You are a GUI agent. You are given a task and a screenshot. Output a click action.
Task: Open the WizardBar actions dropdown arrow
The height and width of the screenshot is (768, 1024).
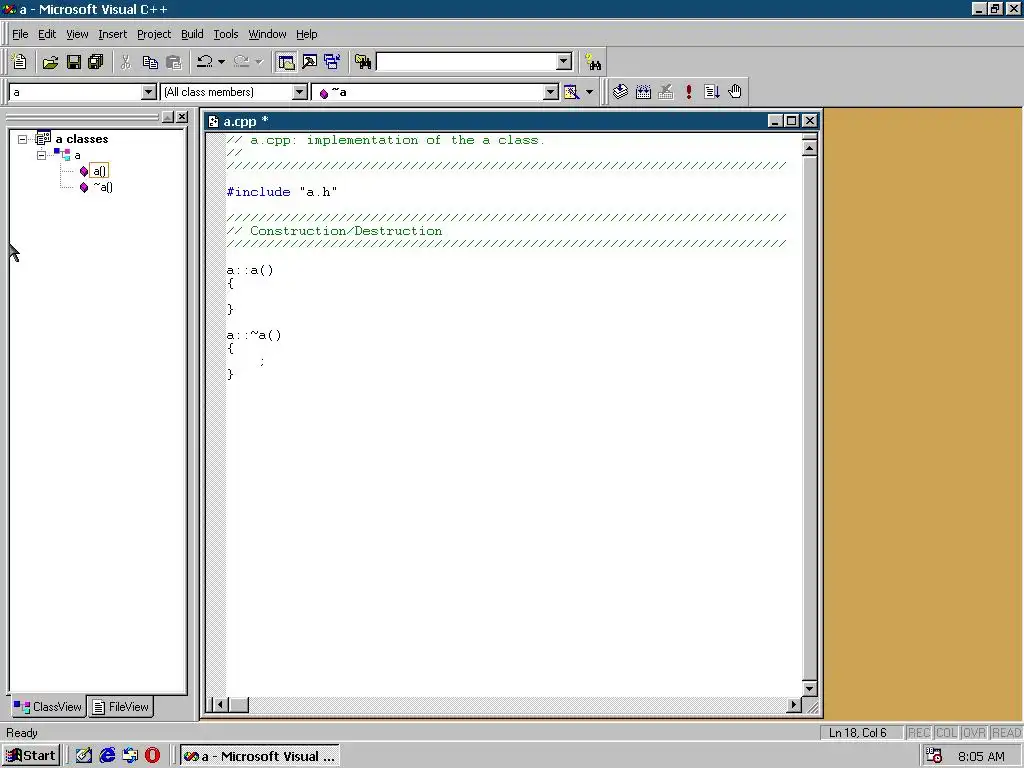pyautogui.click(x=589, y=92)
